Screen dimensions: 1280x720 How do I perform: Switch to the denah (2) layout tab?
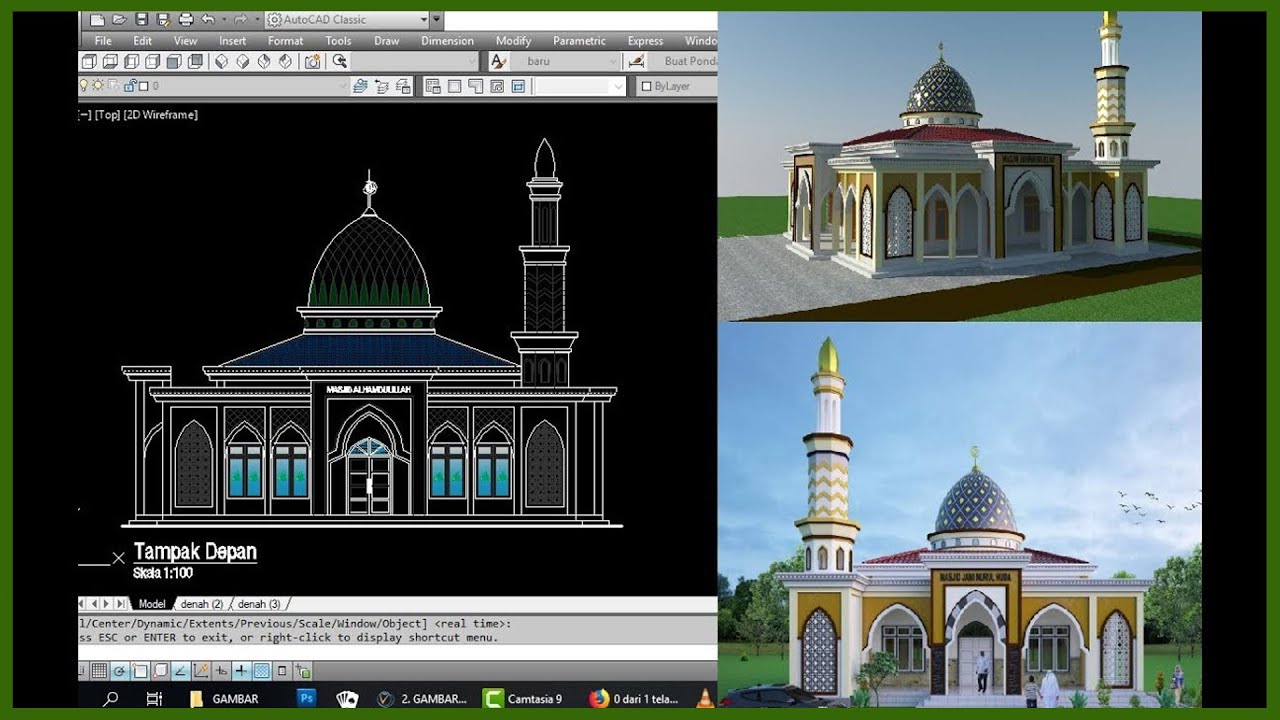click(x=202, y=604)
